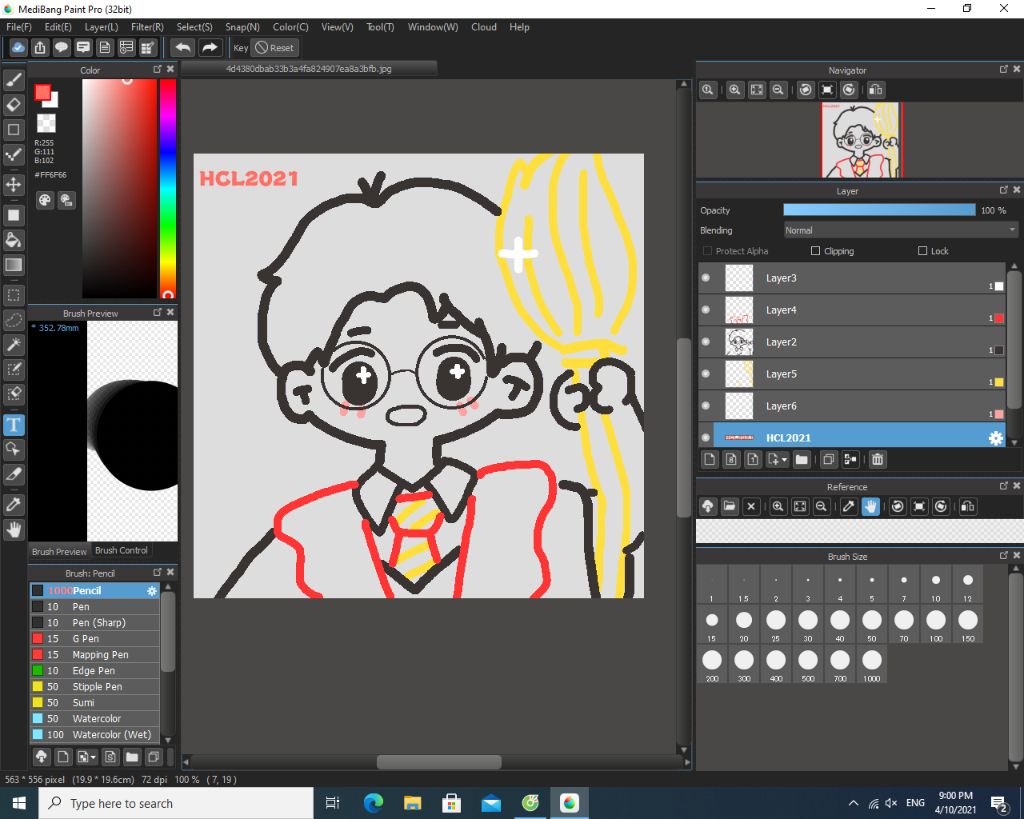Click the cloud save icon in toolbar
Image resolution: width=1024 pixels, height=819 pixels.
pyautogui.click(x=18, y=48)
